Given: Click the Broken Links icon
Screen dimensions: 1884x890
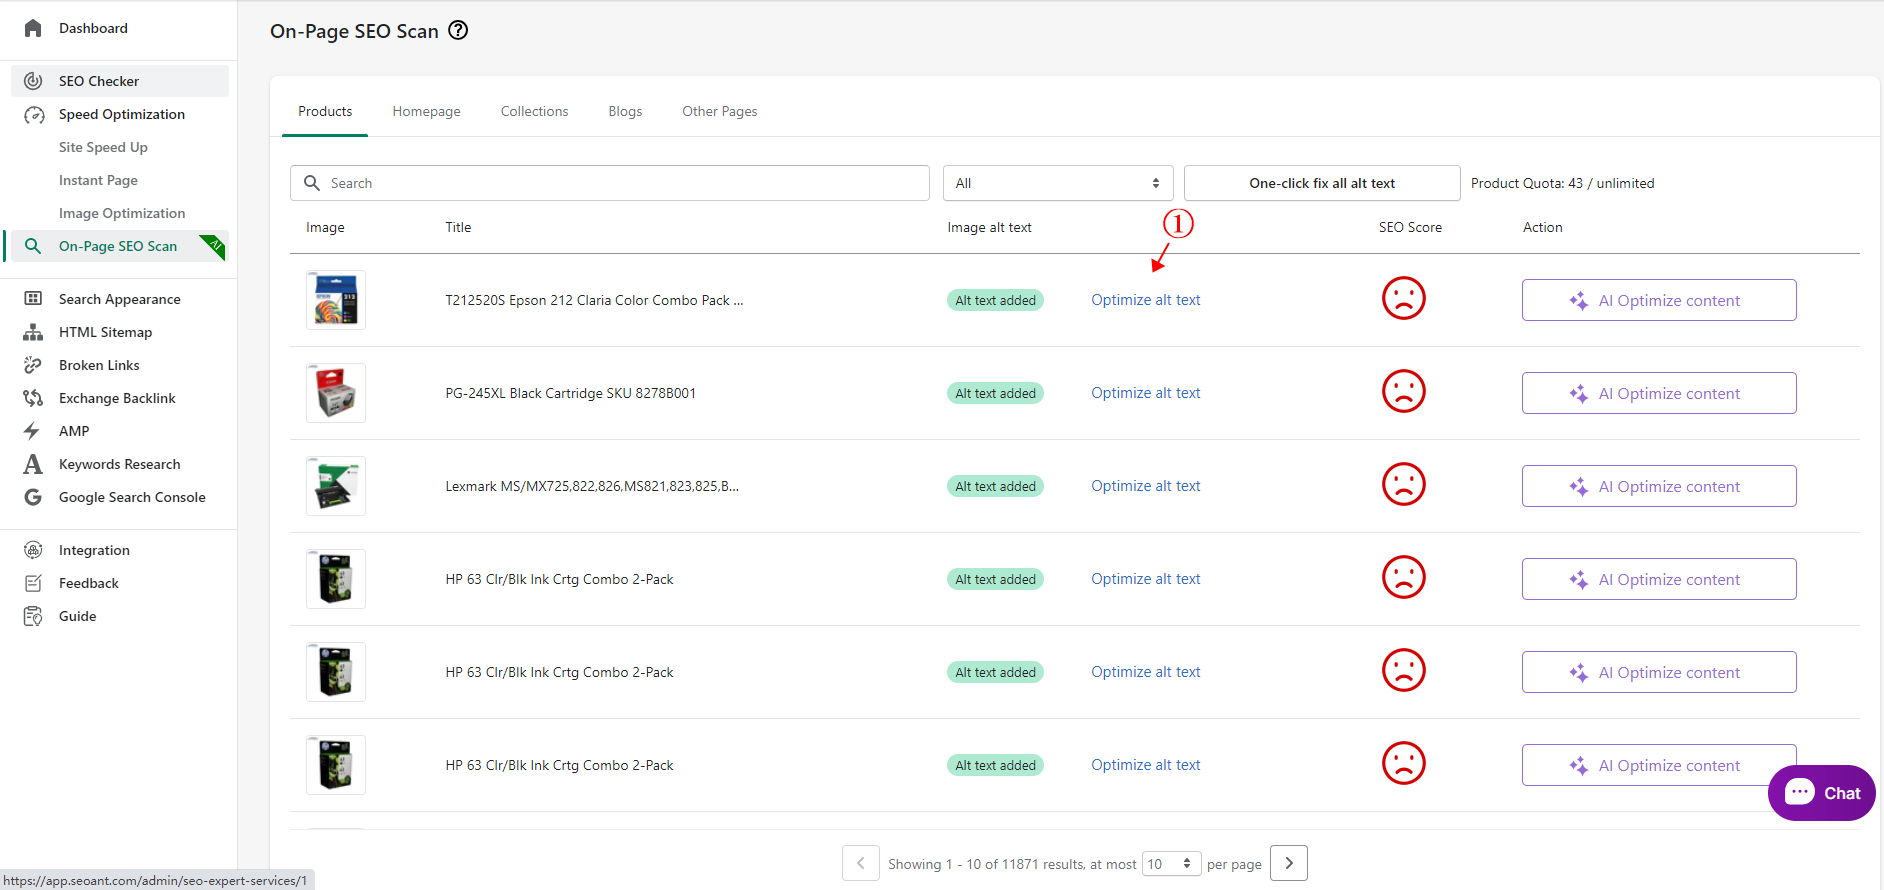Looking at the screenshot, I should tap(33, 365).
